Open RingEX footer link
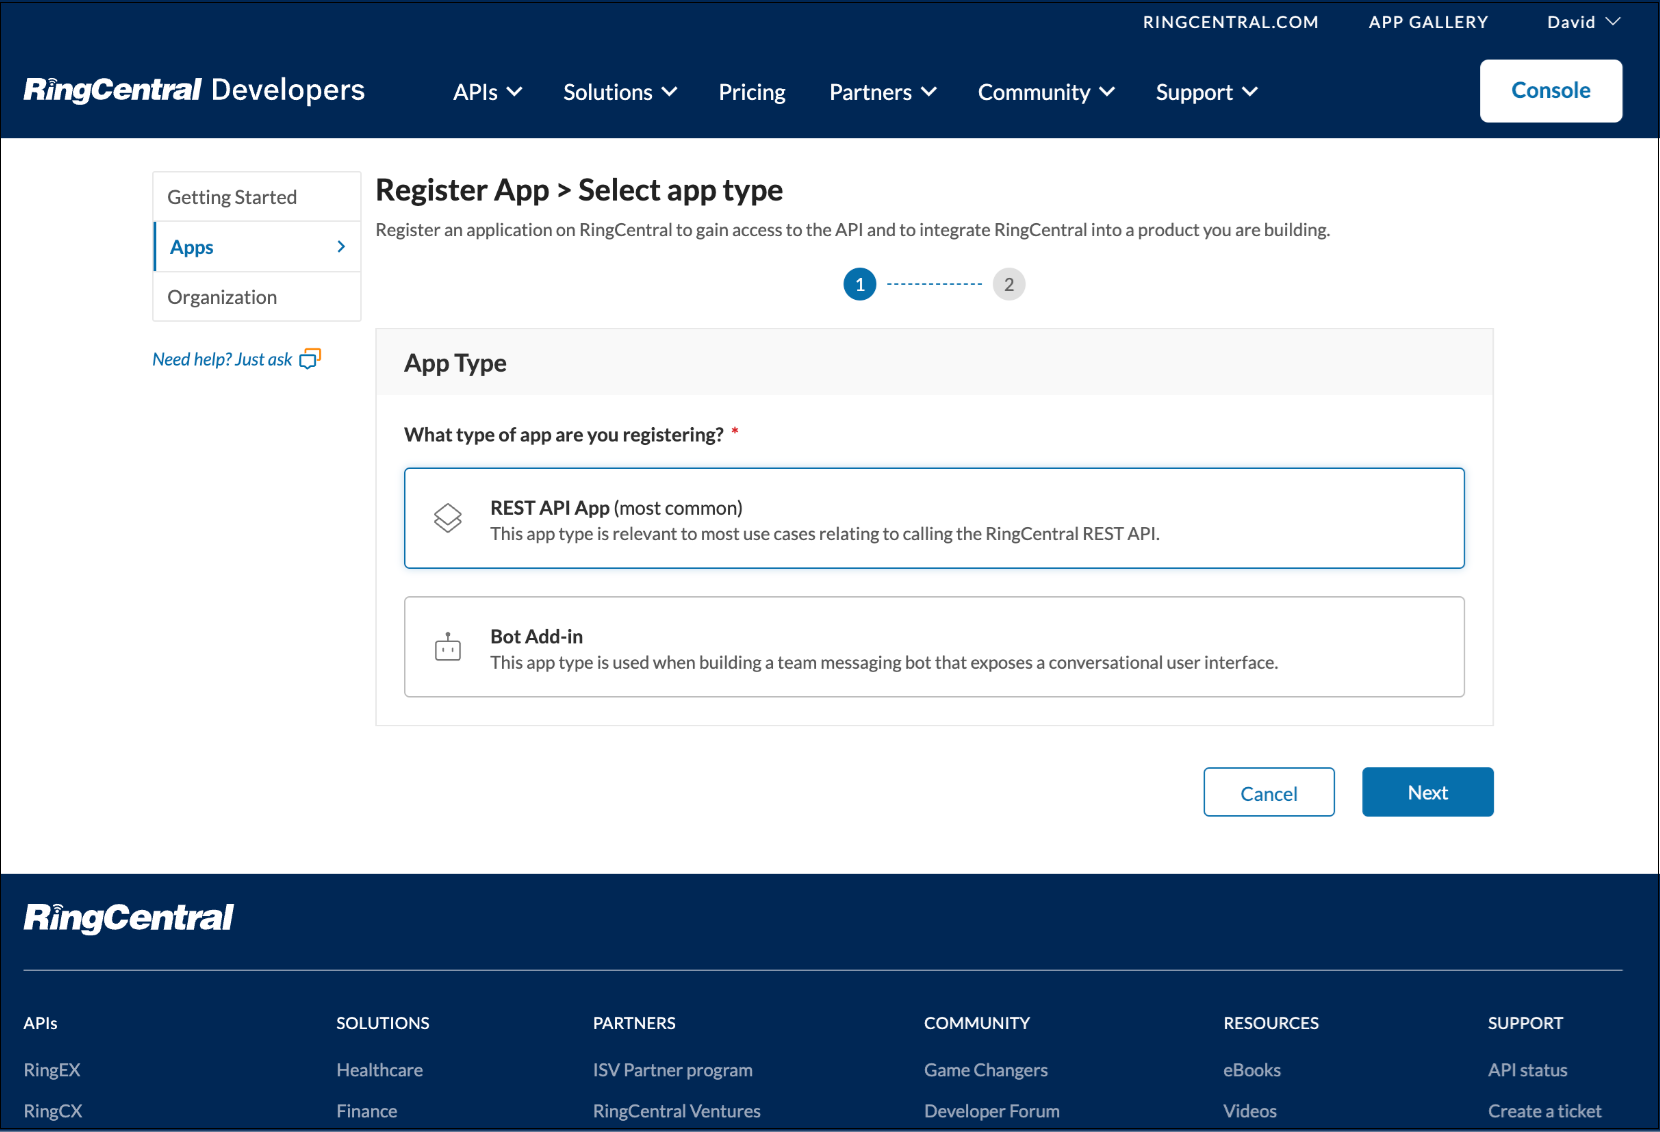The height and width of the screenshot is (1132, 1660). (52, 1070)
